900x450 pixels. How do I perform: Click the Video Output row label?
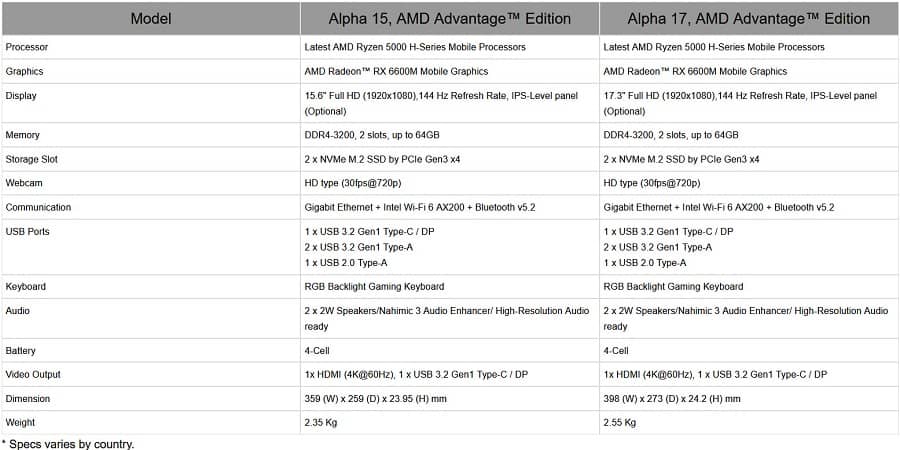pos(33,374)
